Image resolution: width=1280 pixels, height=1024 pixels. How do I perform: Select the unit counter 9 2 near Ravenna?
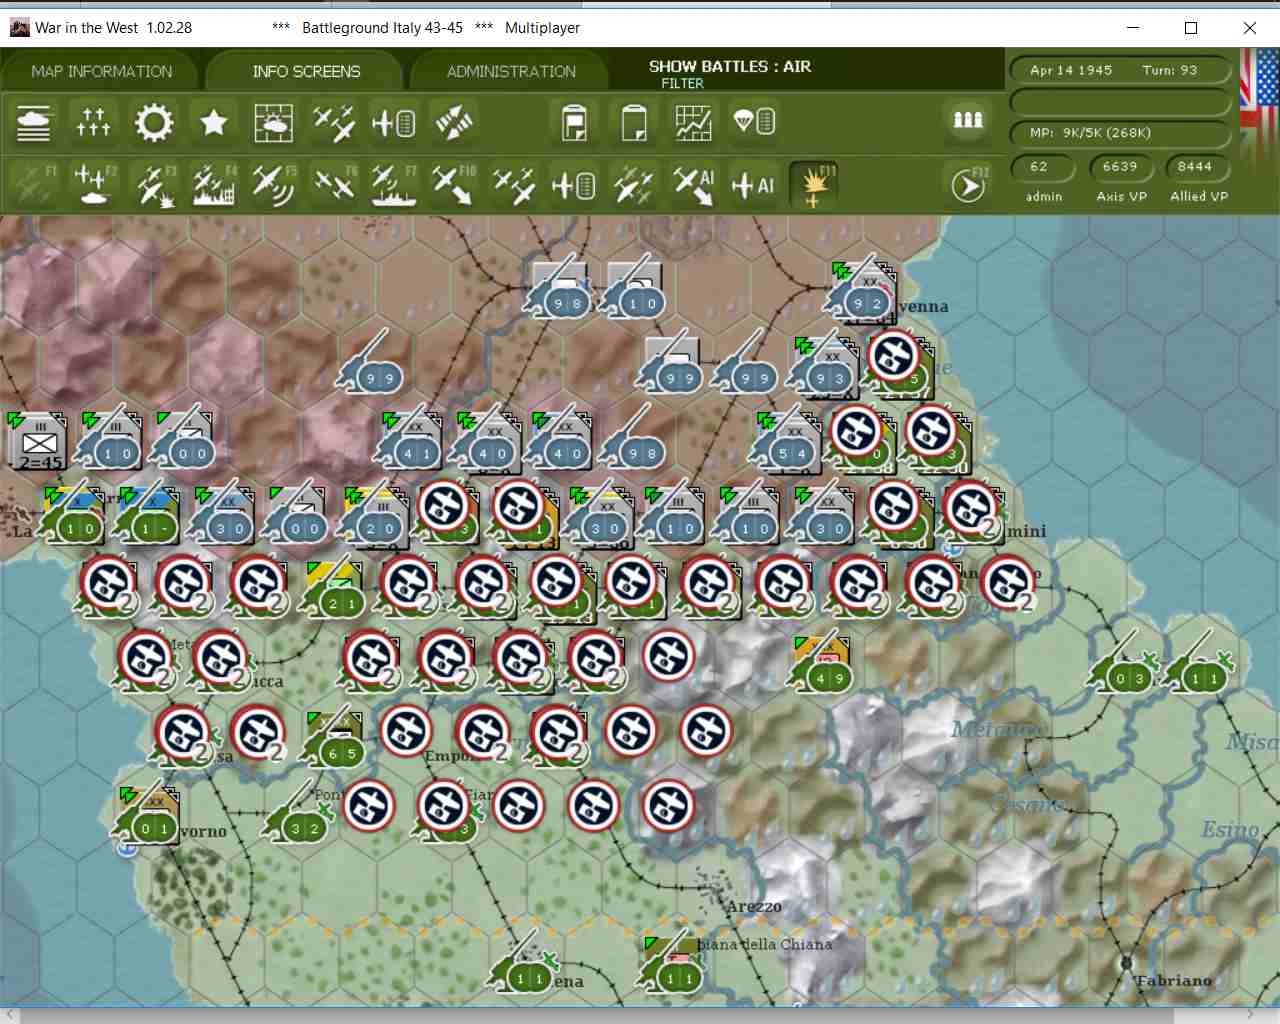click(x=864, y=290)
